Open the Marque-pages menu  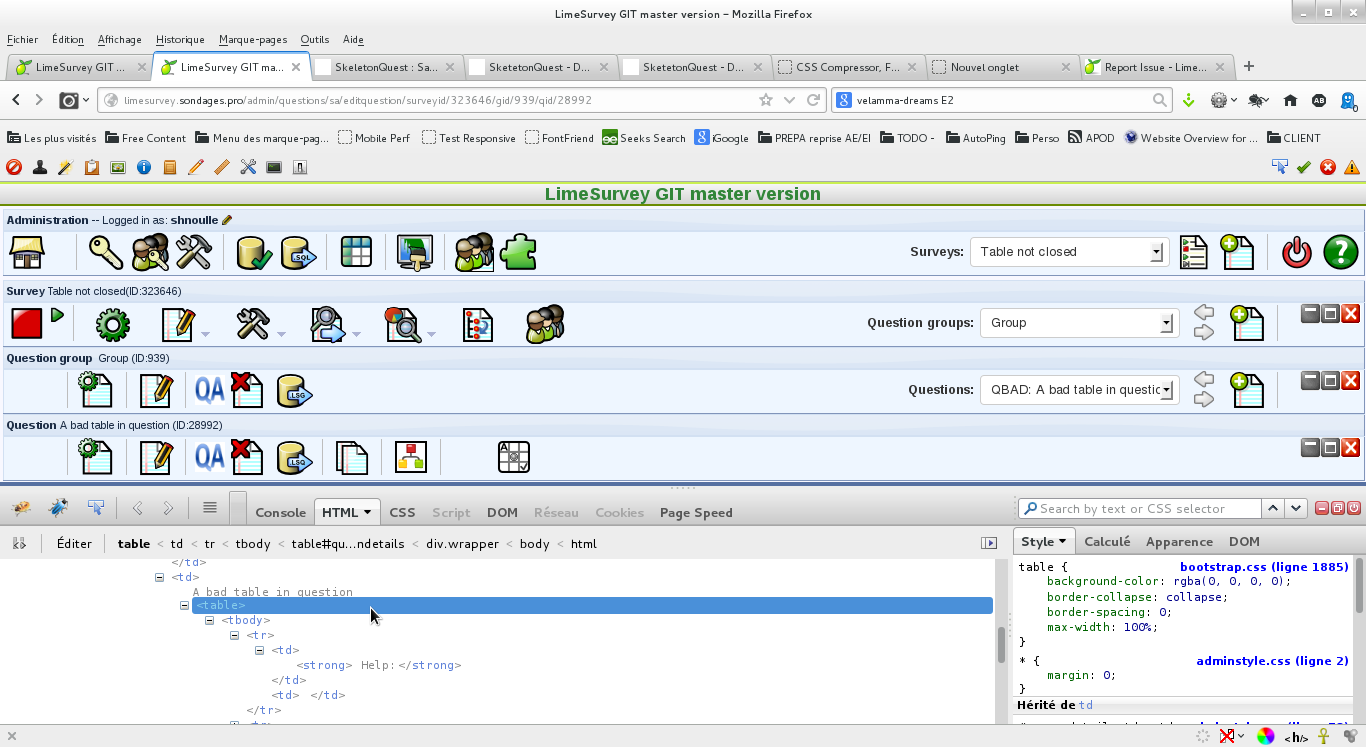point(252,40)
